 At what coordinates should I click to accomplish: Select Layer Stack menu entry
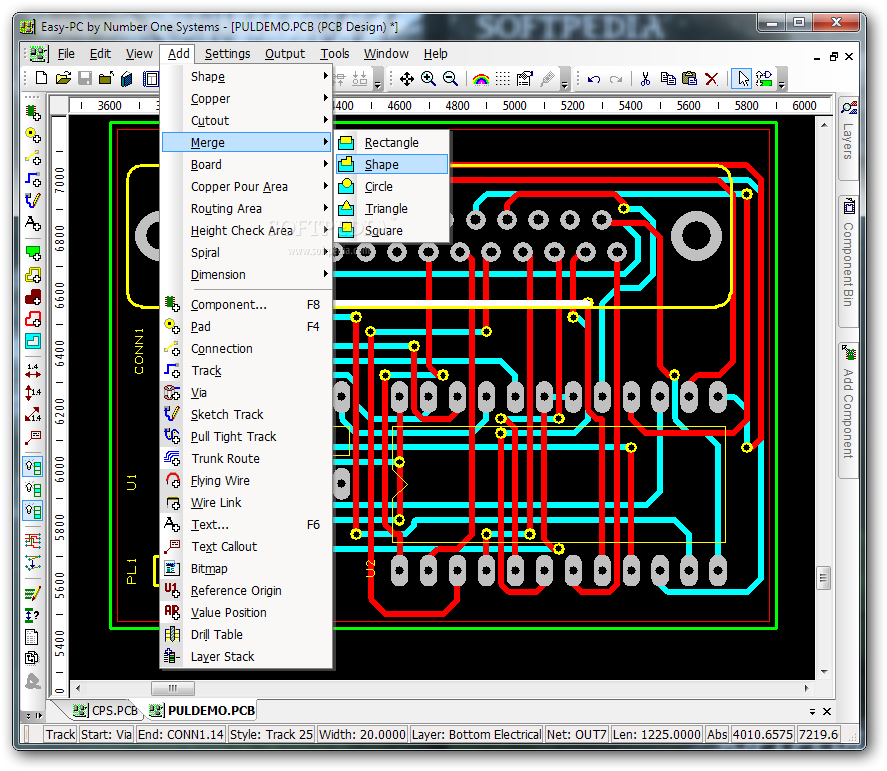(246, 657)
